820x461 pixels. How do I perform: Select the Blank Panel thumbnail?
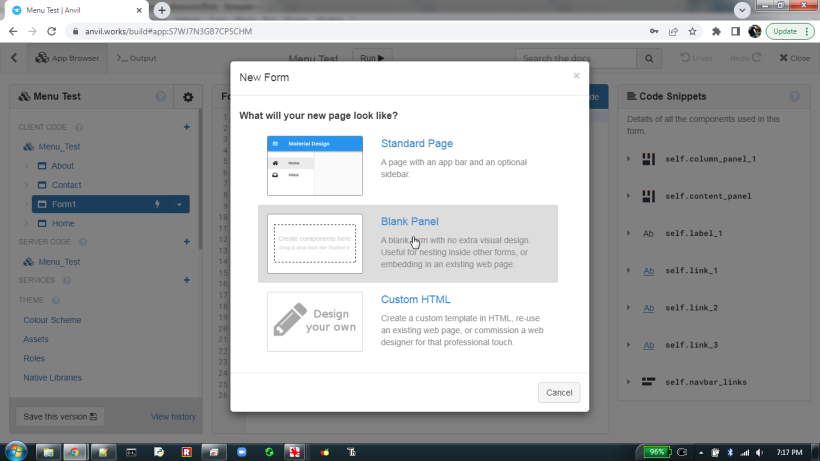click(x=315, y=243)
